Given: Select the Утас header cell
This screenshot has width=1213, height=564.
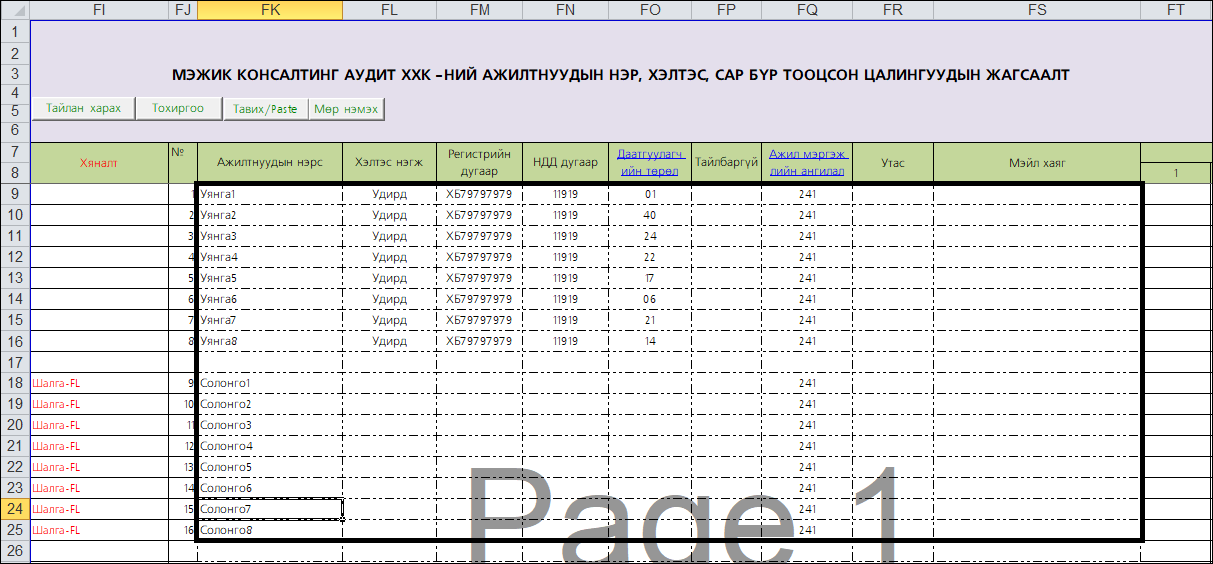Looking at the screenshot, I should [893, 163].
